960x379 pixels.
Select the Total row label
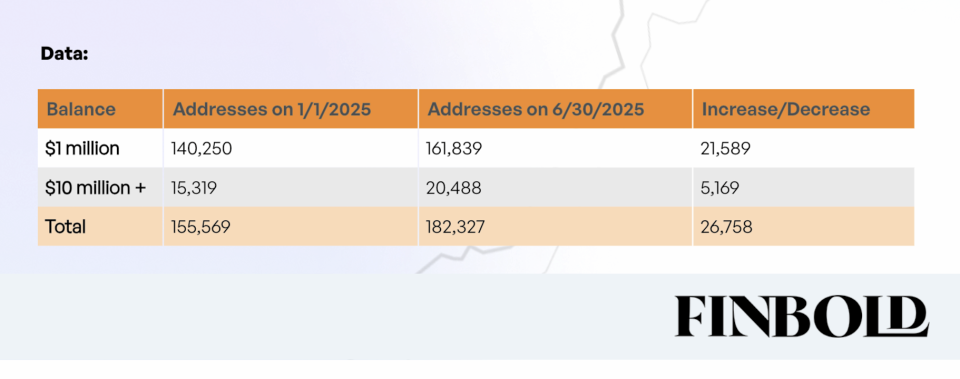66,227
